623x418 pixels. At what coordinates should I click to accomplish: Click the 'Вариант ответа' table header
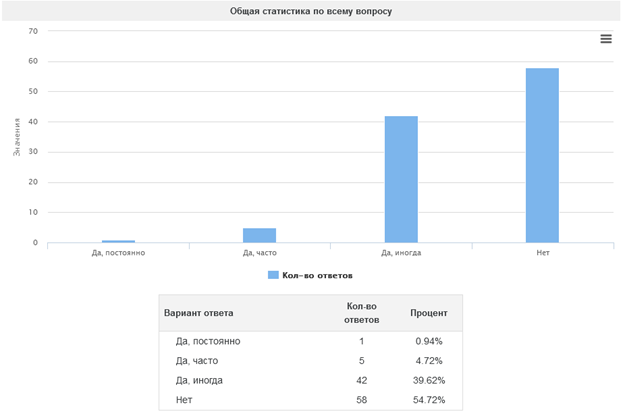pos(198,313)
